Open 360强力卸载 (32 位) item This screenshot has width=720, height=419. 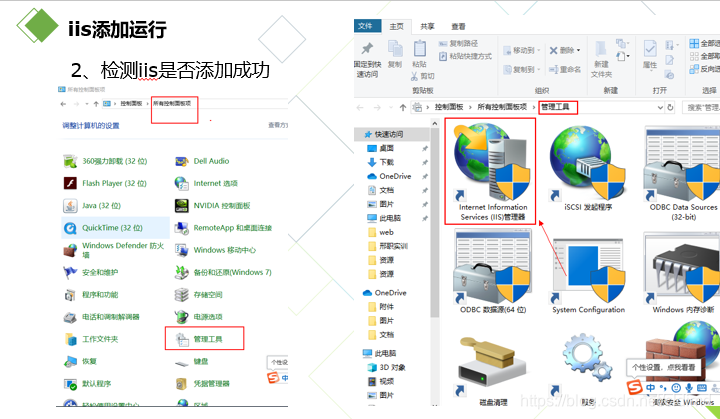(x=105, y=161)
